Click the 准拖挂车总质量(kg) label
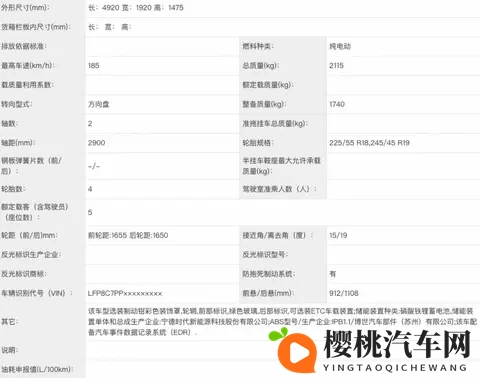Image resolution: width=480 pixels, height=378 pixels. (275, 124)
